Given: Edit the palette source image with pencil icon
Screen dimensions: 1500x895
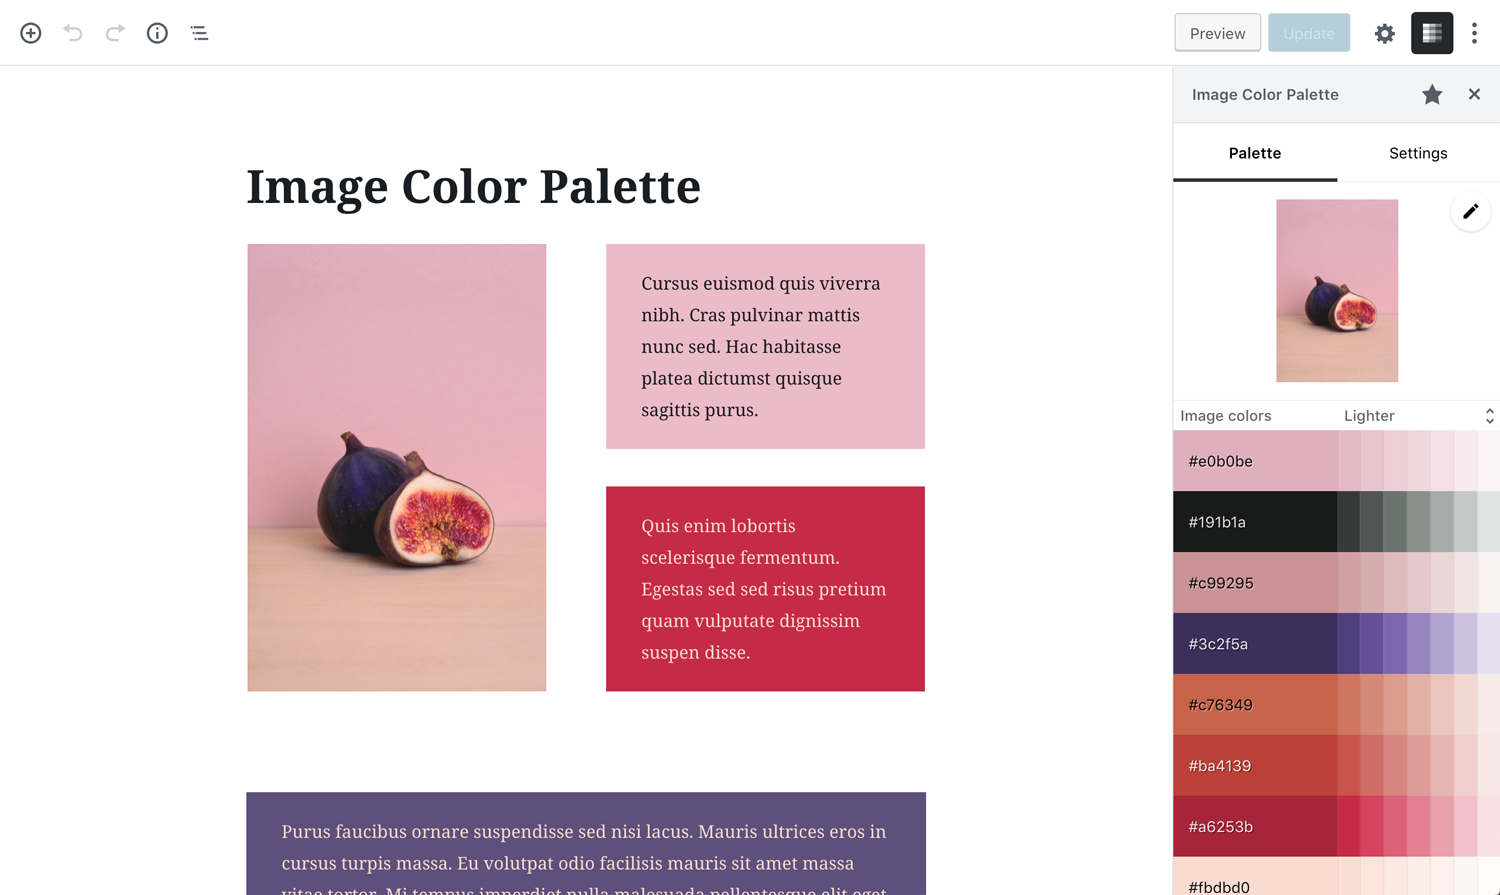Looking at the screenshot, I should click(x=1470, y=211).
